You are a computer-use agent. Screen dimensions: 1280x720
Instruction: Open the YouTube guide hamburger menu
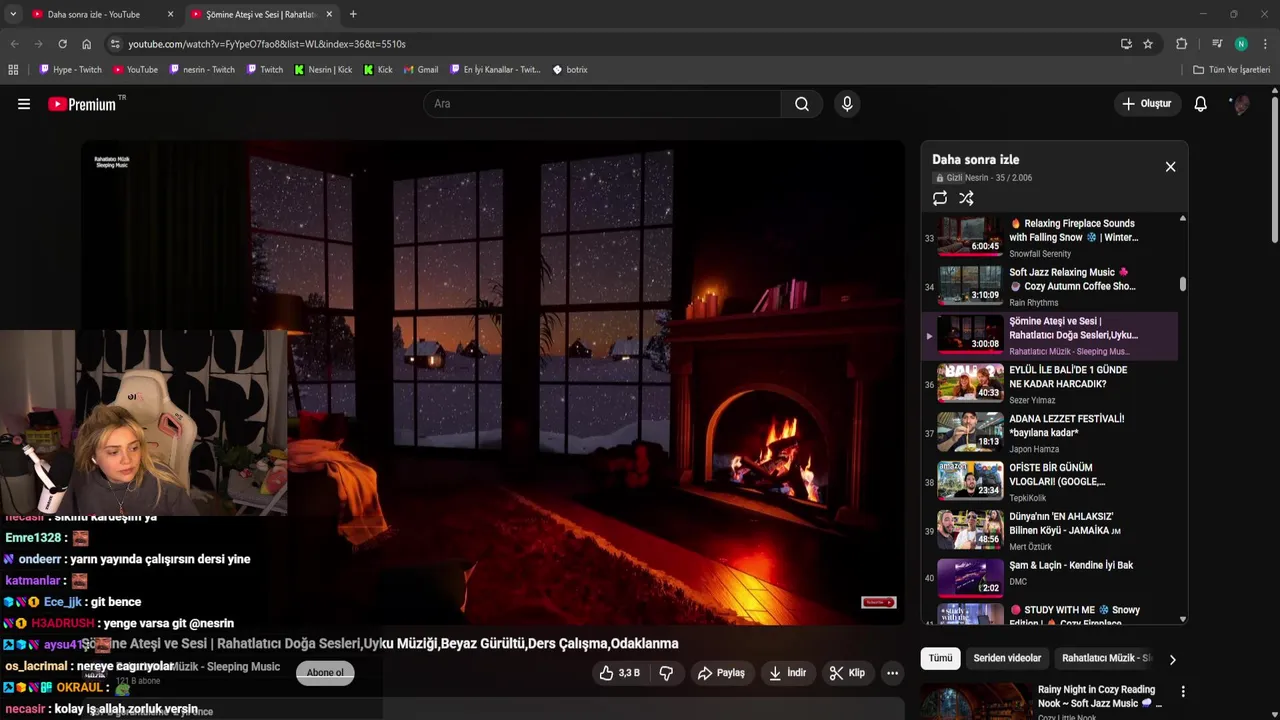coord(24,104)
